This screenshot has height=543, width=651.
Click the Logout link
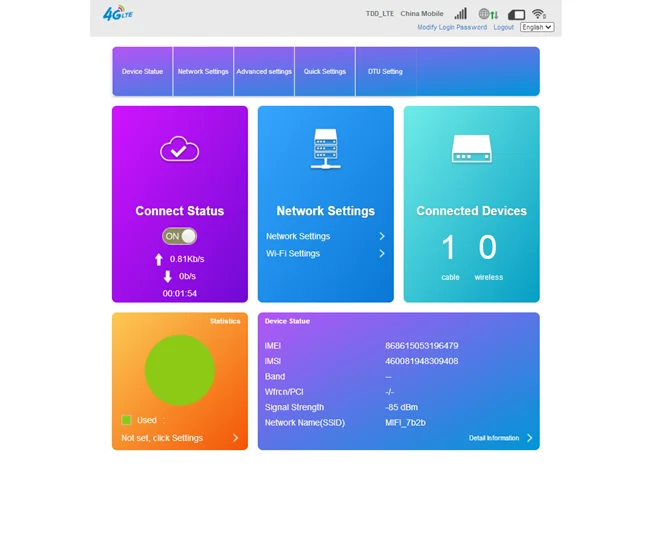[503, 27]
